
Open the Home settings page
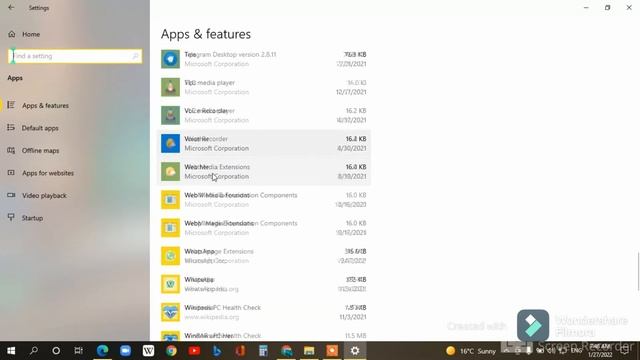pyautogui.click(x=24, y=34)
